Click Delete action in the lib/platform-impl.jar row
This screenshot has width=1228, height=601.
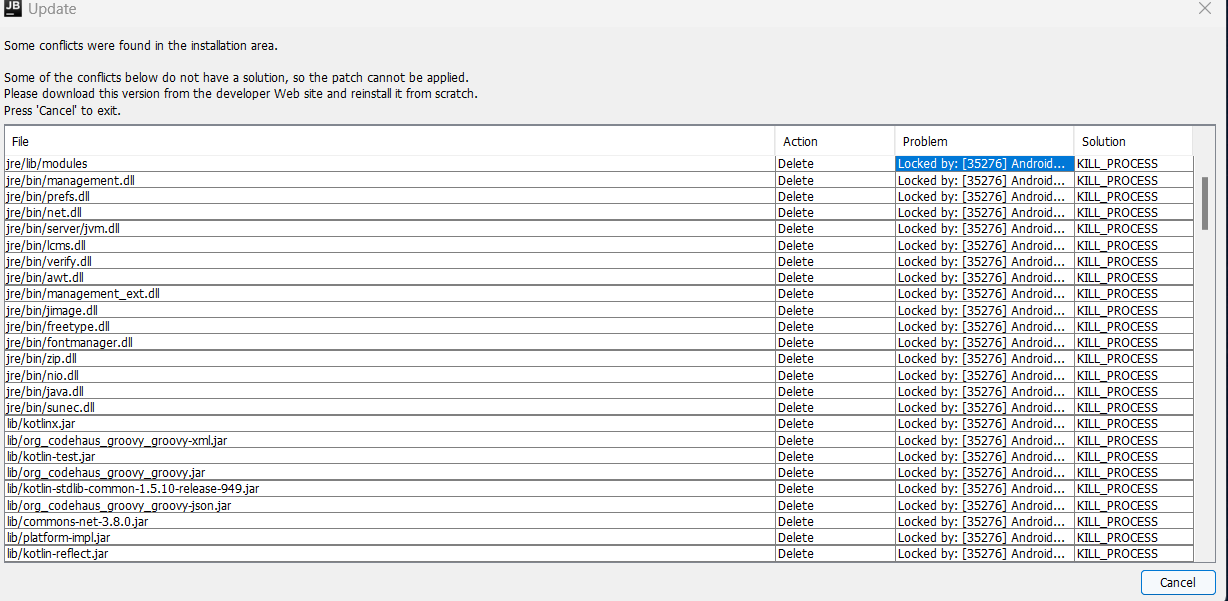tap(835, 537)
